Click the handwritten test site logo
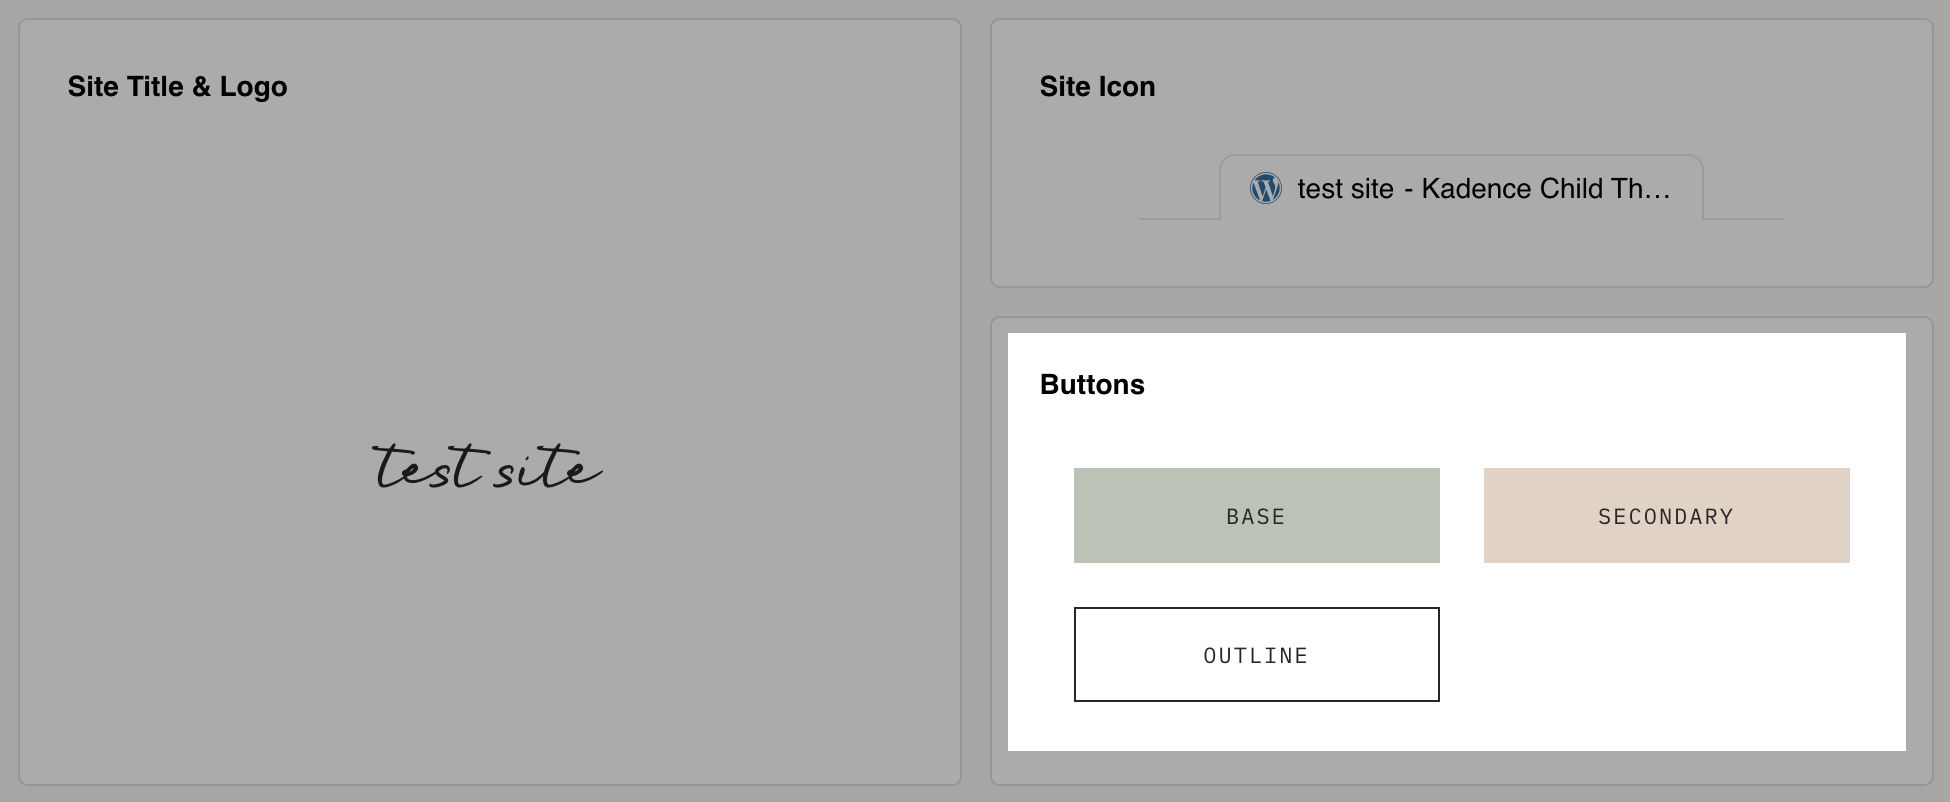 (x=487, y=467)
